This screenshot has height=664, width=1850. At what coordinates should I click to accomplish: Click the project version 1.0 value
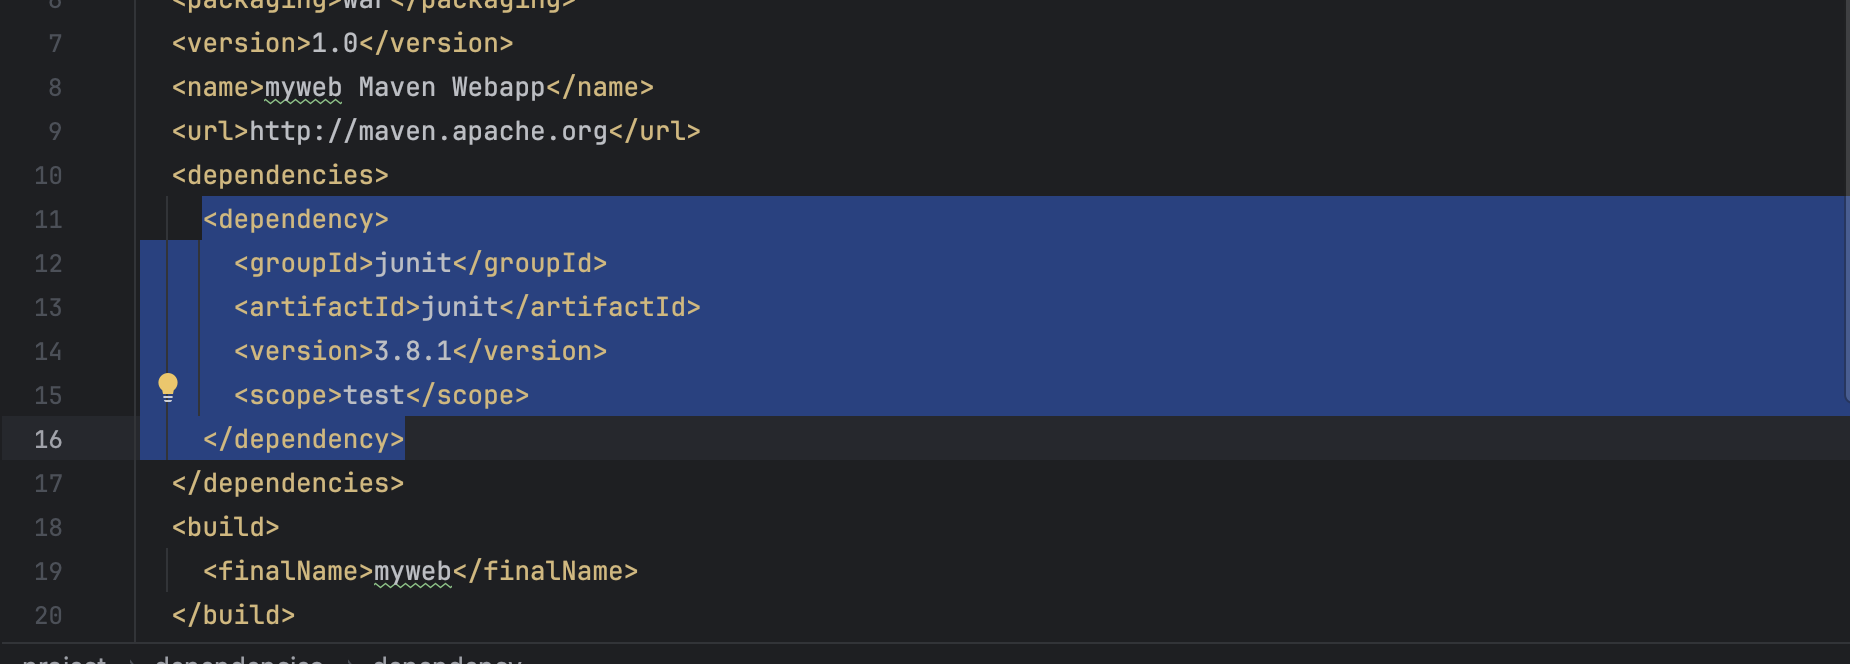tap(335, 44)
